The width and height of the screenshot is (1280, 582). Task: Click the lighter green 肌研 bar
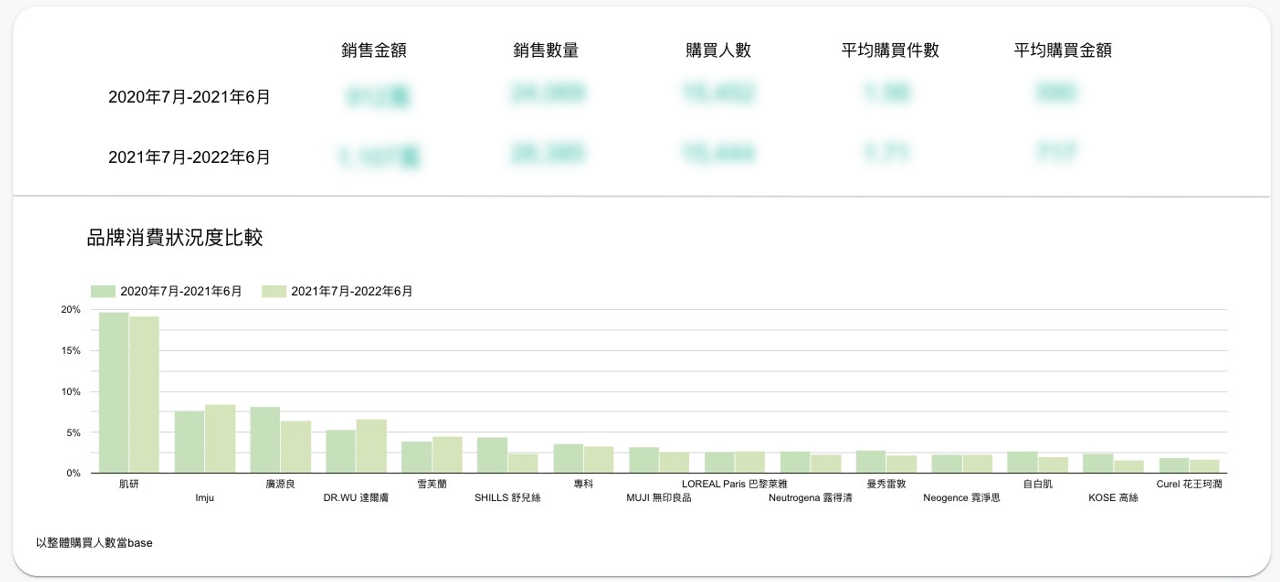(144, 395)
